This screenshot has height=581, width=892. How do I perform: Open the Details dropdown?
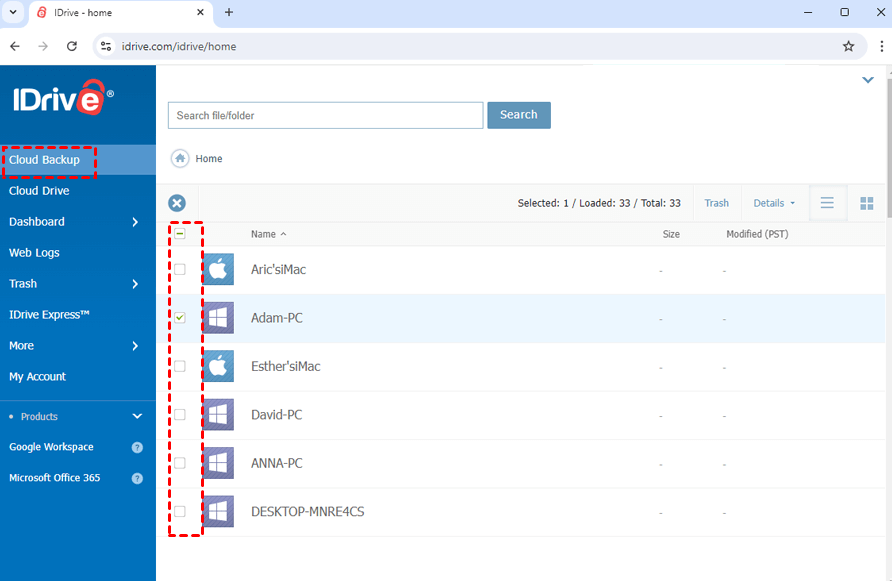pos(774,203)
